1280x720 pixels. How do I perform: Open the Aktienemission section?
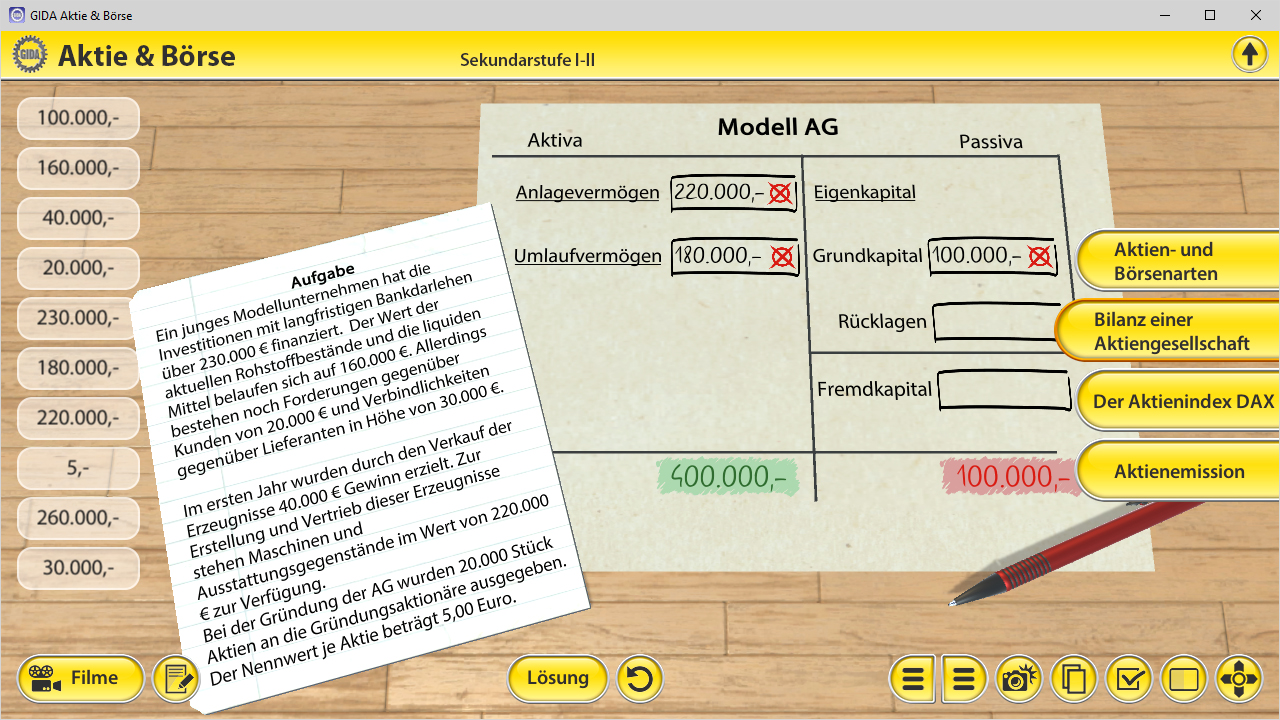click(x=1178, y=472)
